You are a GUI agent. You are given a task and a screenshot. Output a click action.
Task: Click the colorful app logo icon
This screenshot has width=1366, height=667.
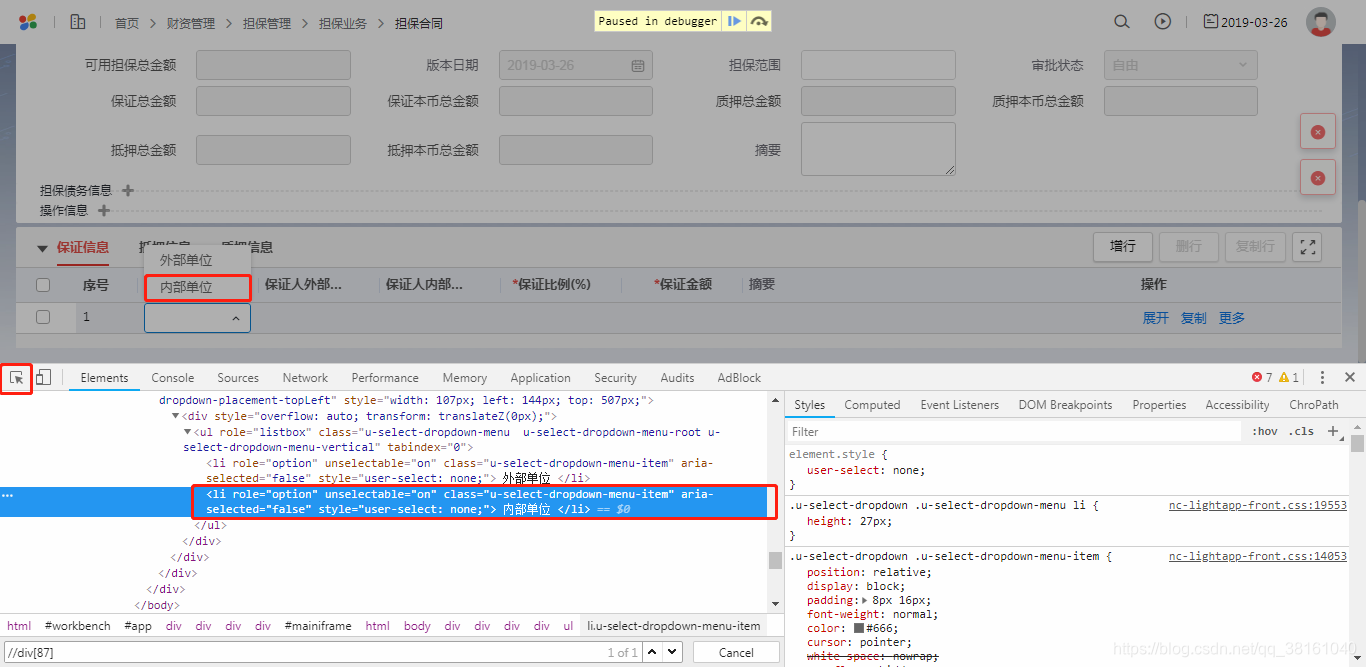click(x=28, y=21)
